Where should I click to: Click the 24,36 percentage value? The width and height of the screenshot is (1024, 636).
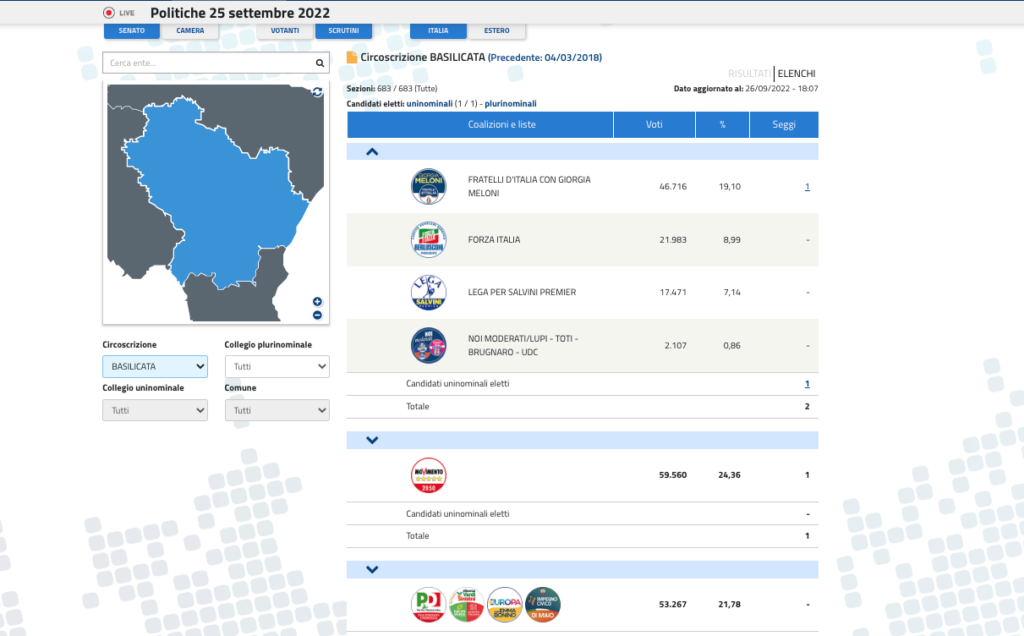(729, 475)
